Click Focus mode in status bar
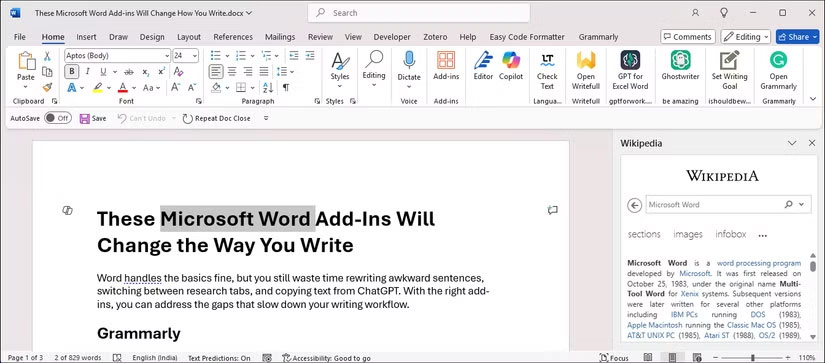Screen dimensions: 825x363 pos(613,358)
